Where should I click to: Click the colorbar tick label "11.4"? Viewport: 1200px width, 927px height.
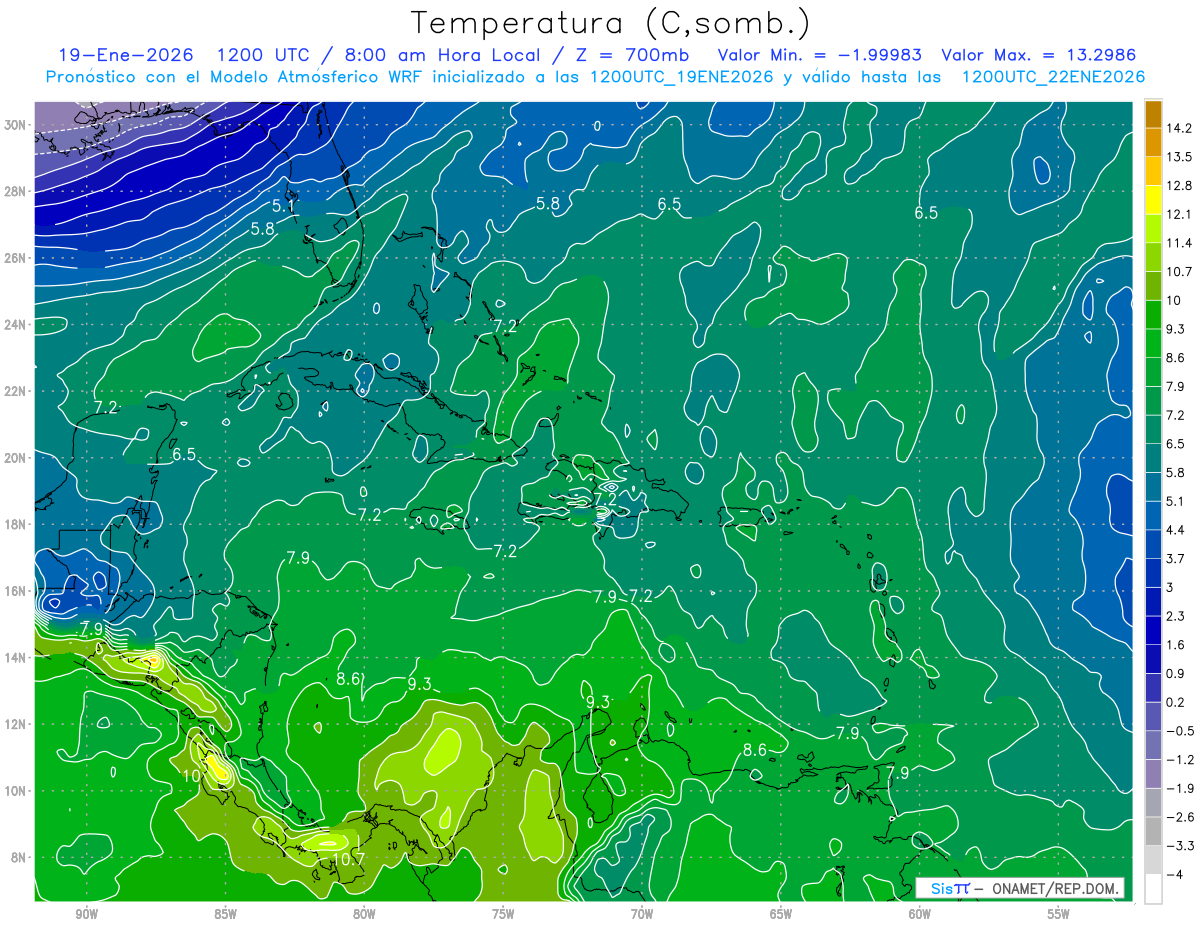[1179, 243]
